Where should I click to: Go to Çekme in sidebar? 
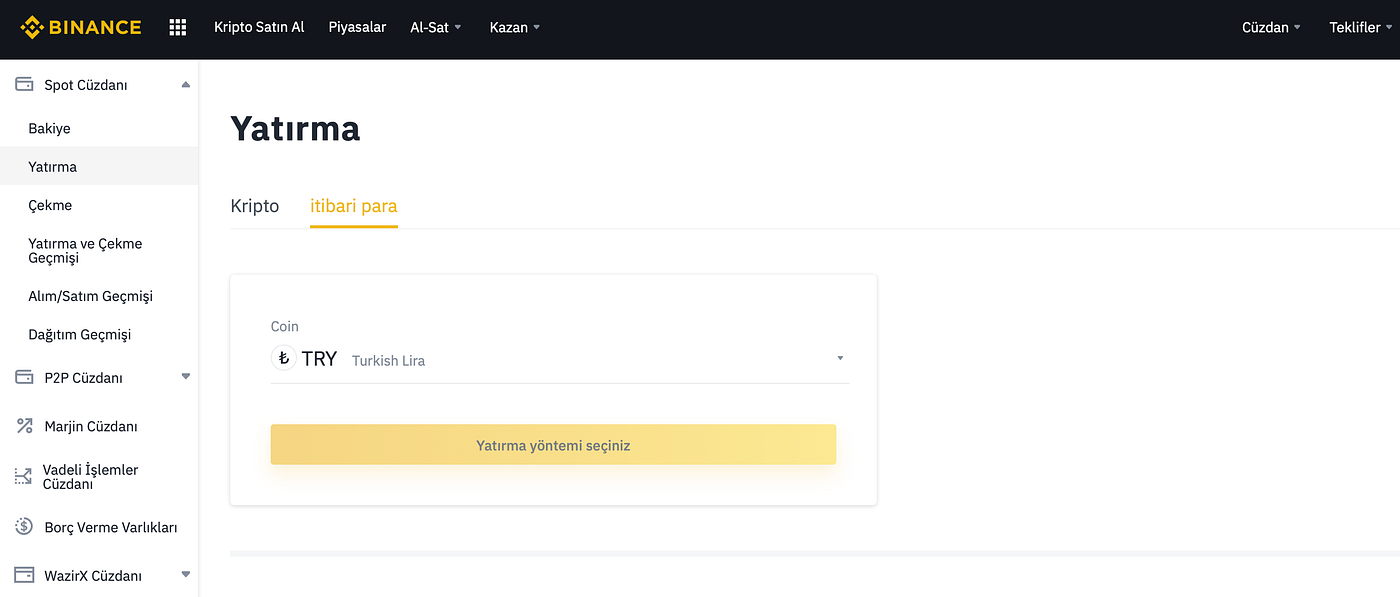point(50,205)
